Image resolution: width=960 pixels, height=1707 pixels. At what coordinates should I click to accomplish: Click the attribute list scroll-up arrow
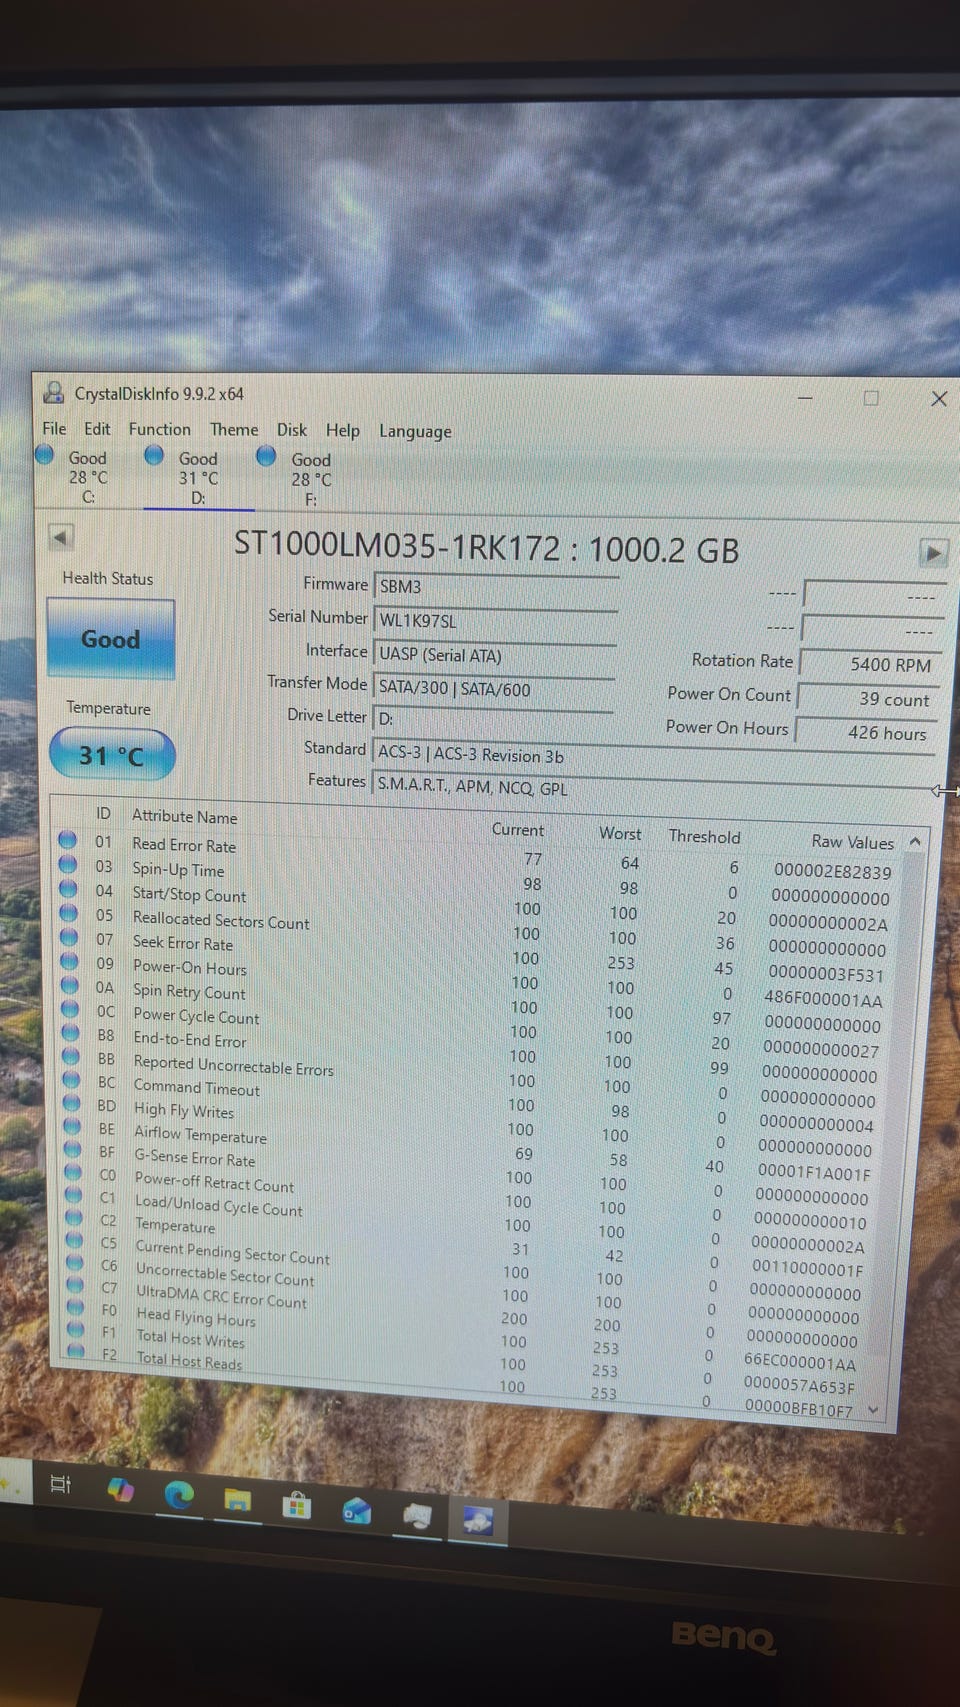915,842
